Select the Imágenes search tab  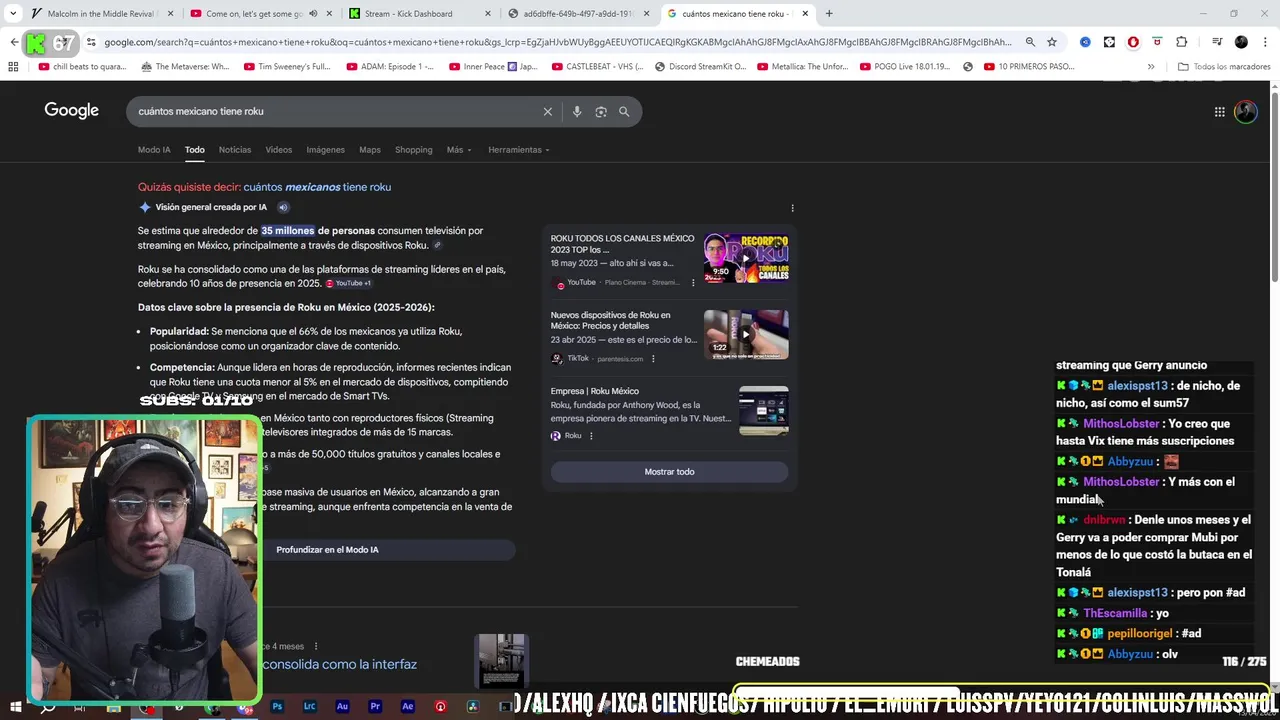pyautogui.click(x=325, y=150)
